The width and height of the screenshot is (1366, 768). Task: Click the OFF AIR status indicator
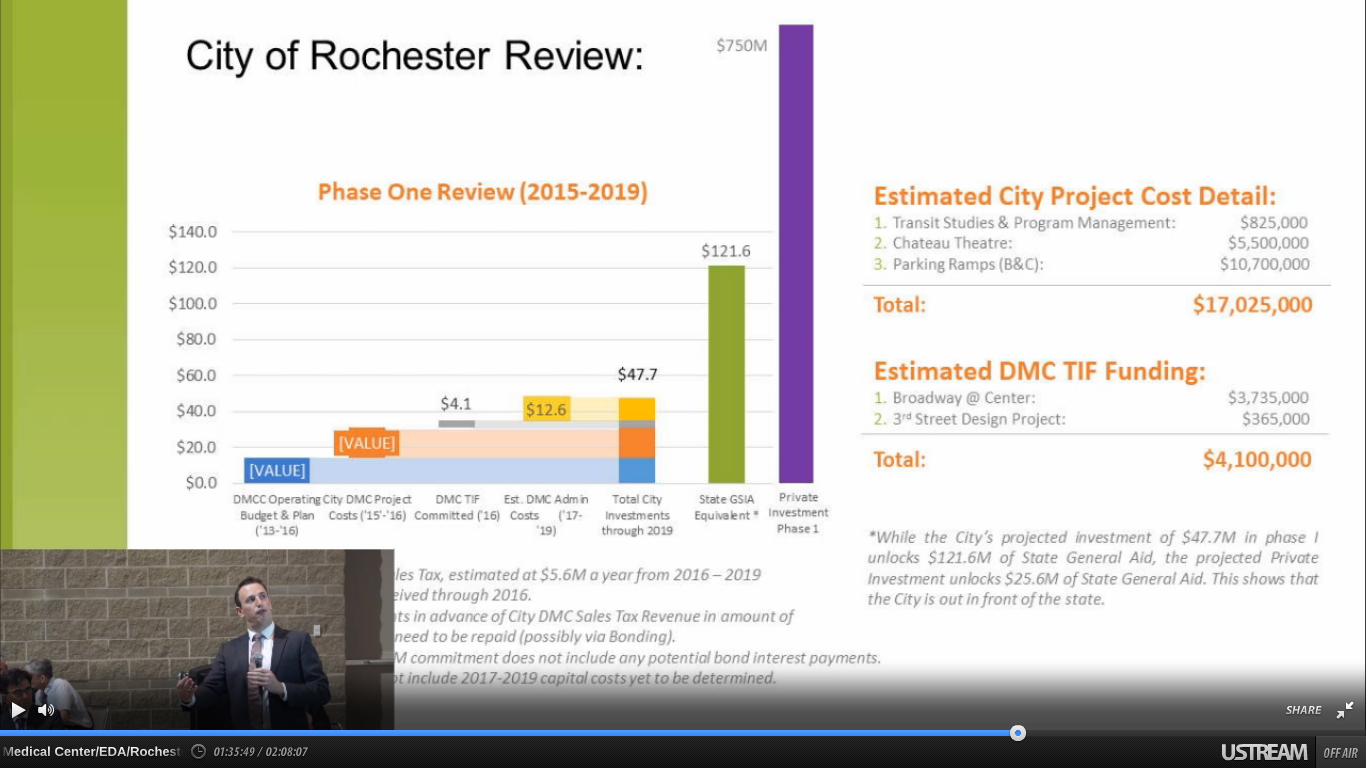coord(1340,753)
